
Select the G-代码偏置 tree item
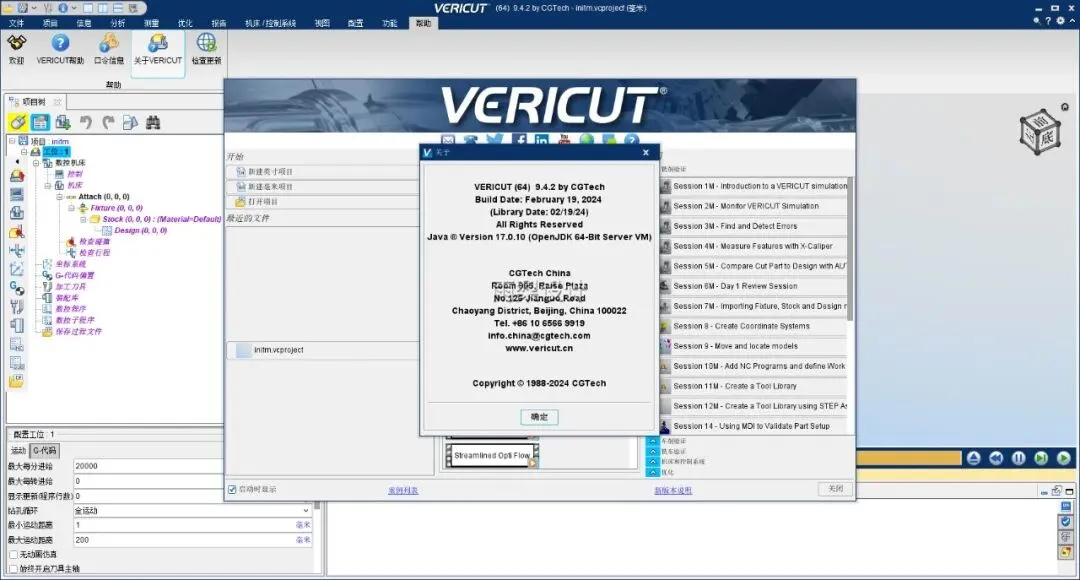point(75,276)
